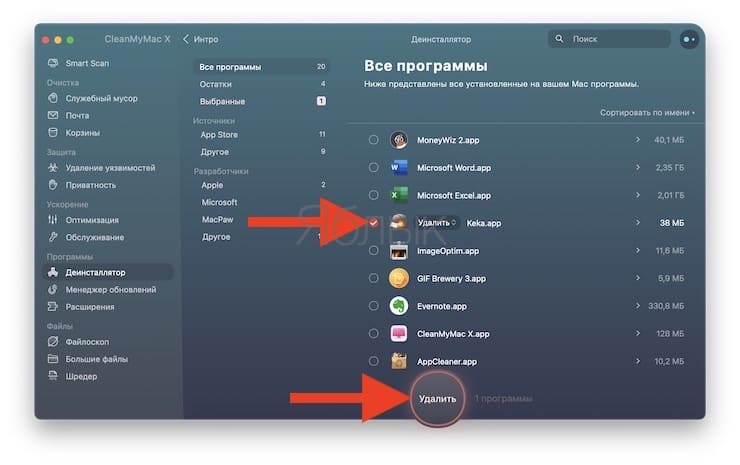Image resolution: width=740 pixels, height=465 pixels.
Task: Go back to Интро
Action: 201,39
